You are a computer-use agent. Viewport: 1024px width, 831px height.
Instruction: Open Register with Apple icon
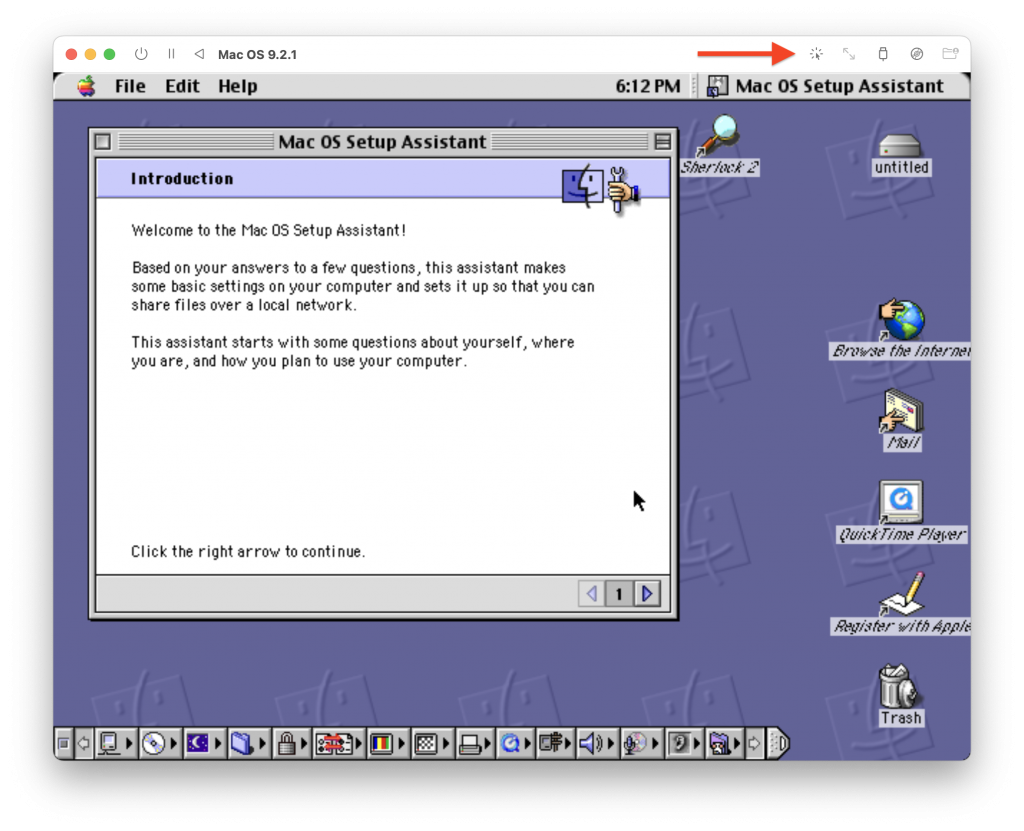[x=902, y=596]
